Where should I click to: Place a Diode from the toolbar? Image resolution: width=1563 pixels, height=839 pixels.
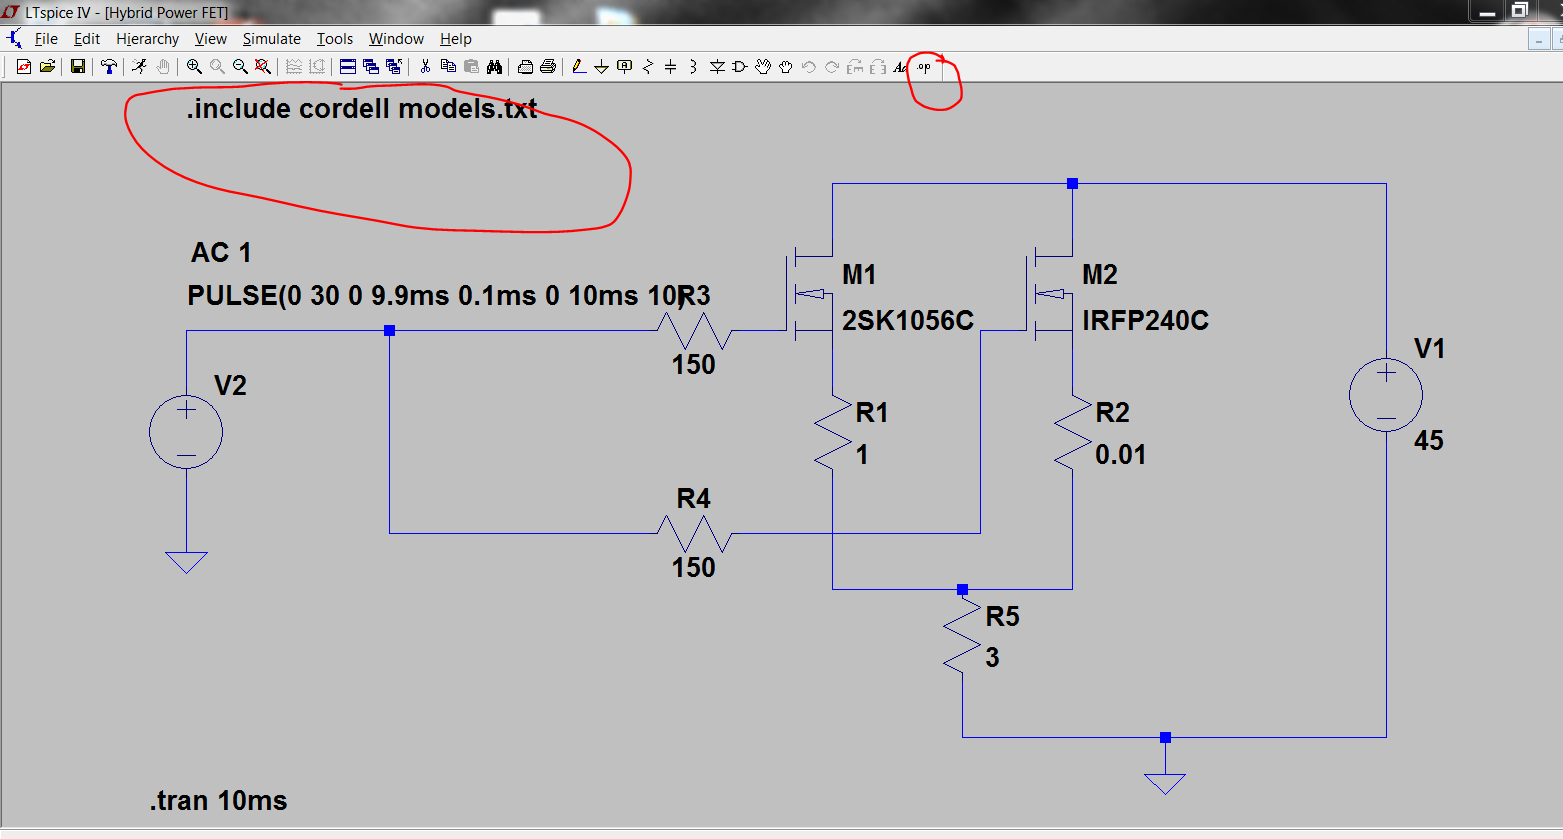tap(717, 67)
